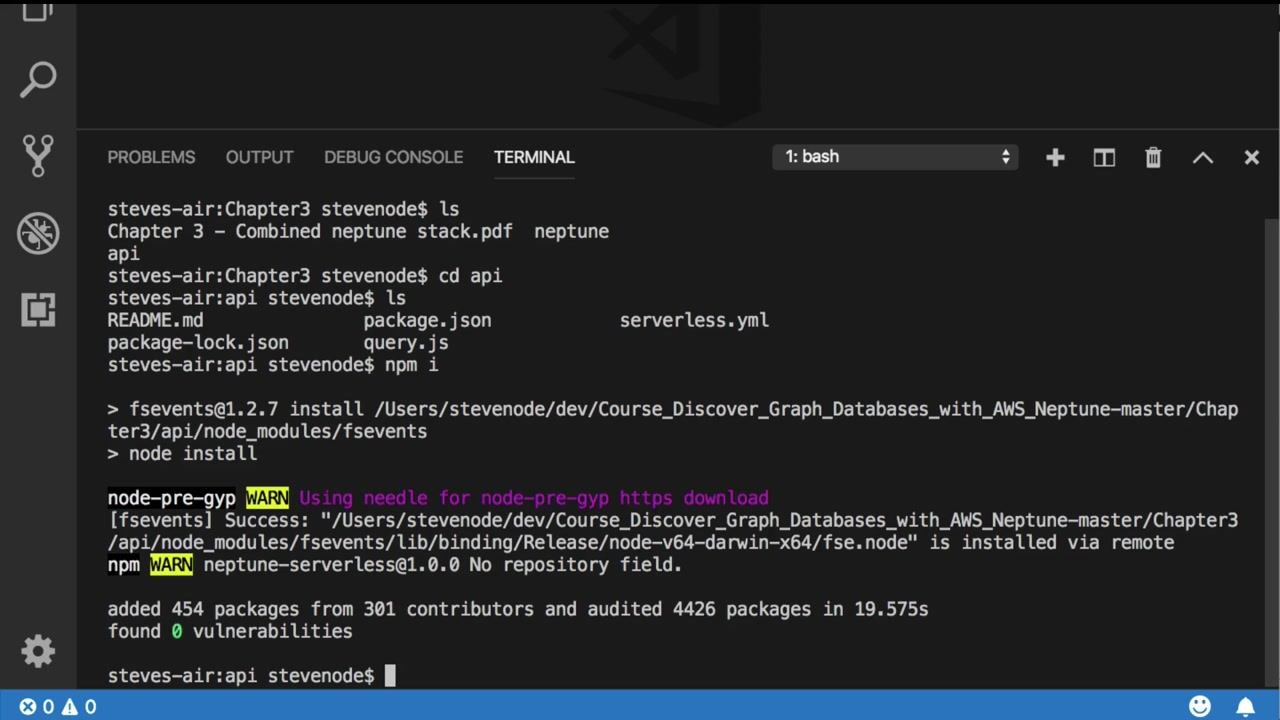Screen dimensions: 1280x720
Task: Switch to the DEBUG CONSOLE tab
Action: tap(393, 157)
